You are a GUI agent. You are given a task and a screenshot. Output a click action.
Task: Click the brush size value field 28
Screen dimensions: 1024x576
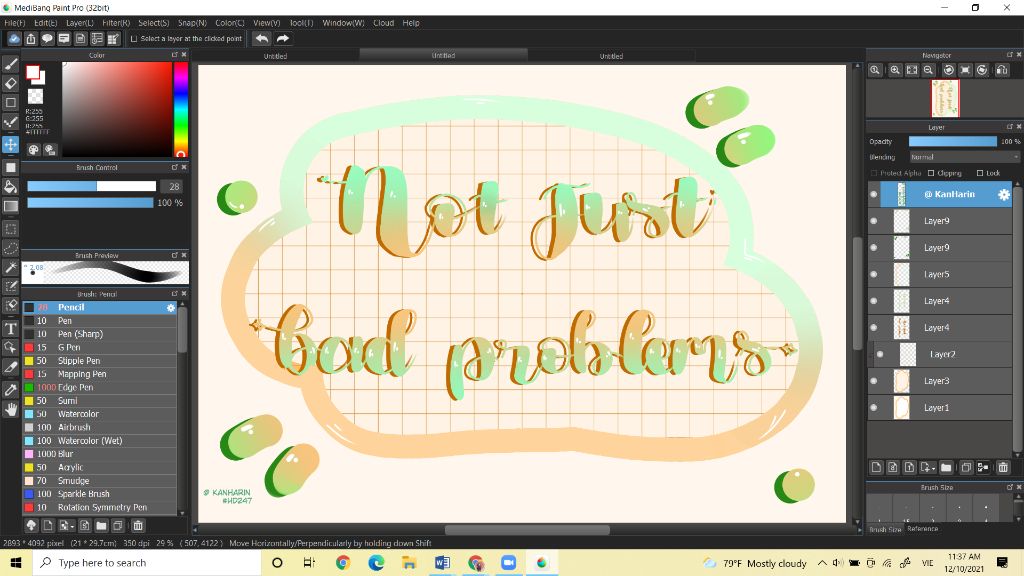173,186
